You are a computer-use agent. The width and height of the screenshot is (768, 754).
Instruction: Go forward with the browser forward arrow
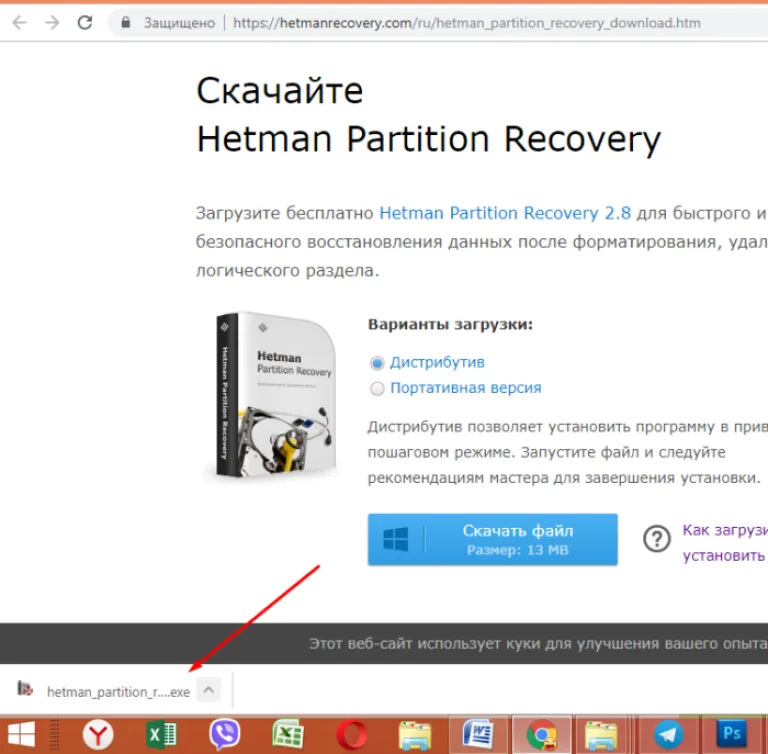(x=52, y=23)
